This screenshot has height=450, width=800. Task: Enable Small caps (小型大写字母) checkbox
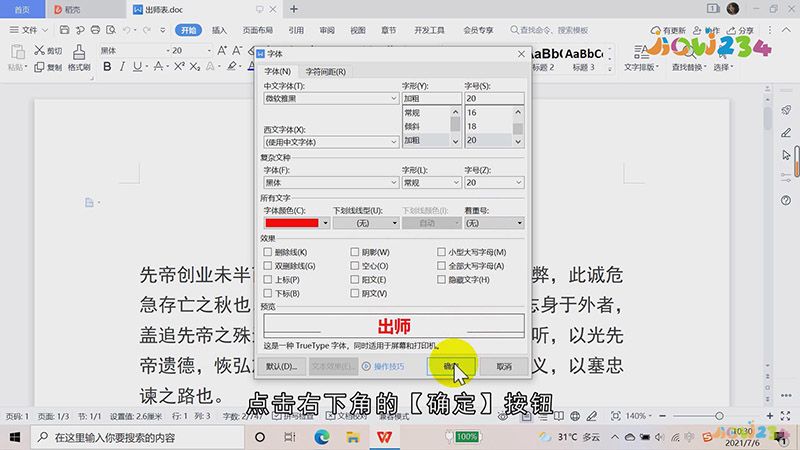(441, 252)
